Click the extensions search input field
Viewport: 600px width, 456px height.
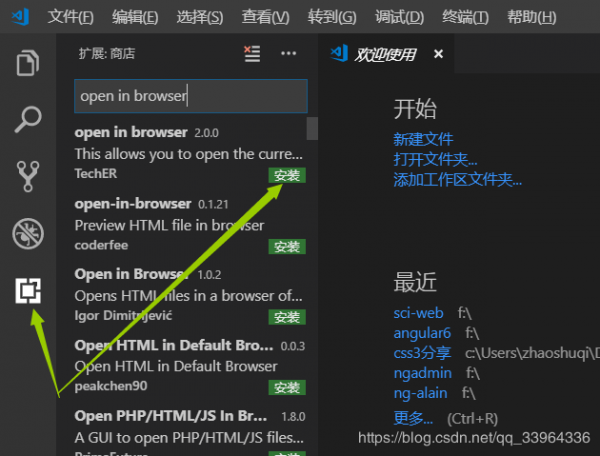(x=190, y=97)
